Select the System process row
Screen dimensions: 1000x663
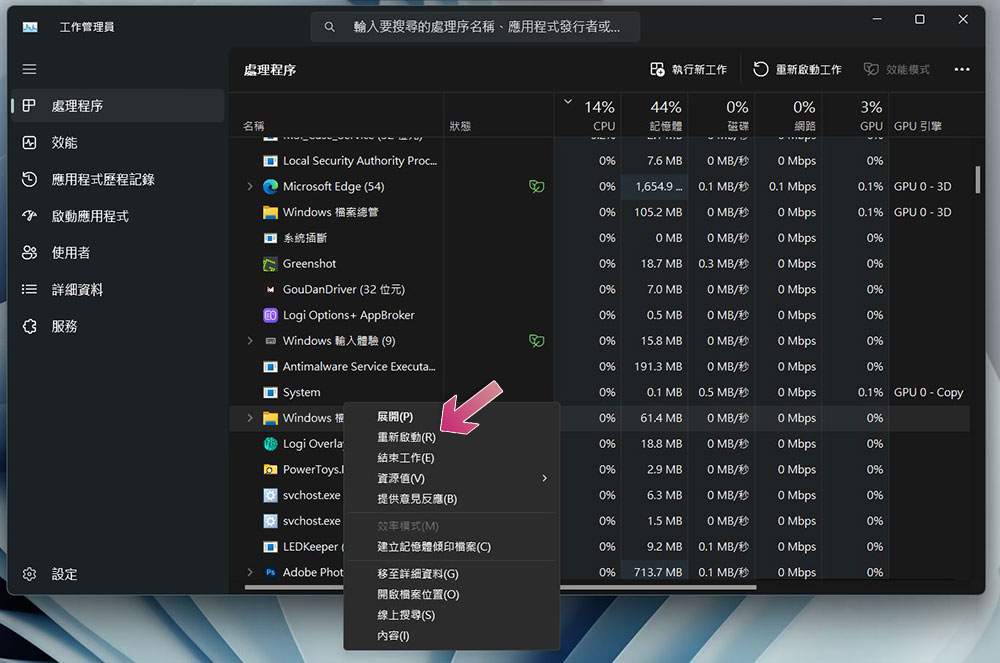tap(599, 392)
